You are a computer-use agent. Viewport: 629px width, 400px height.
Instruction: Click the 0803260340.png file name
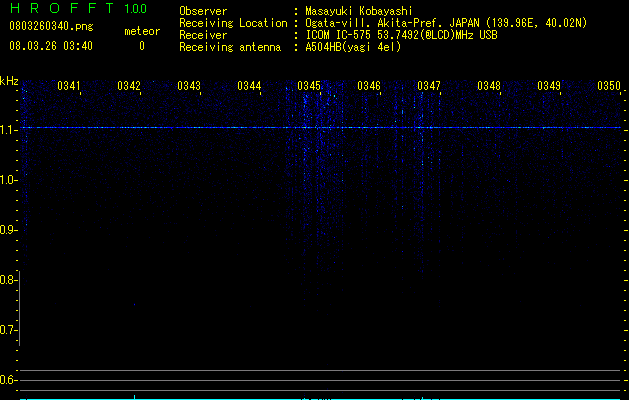(x=51, y=26)
